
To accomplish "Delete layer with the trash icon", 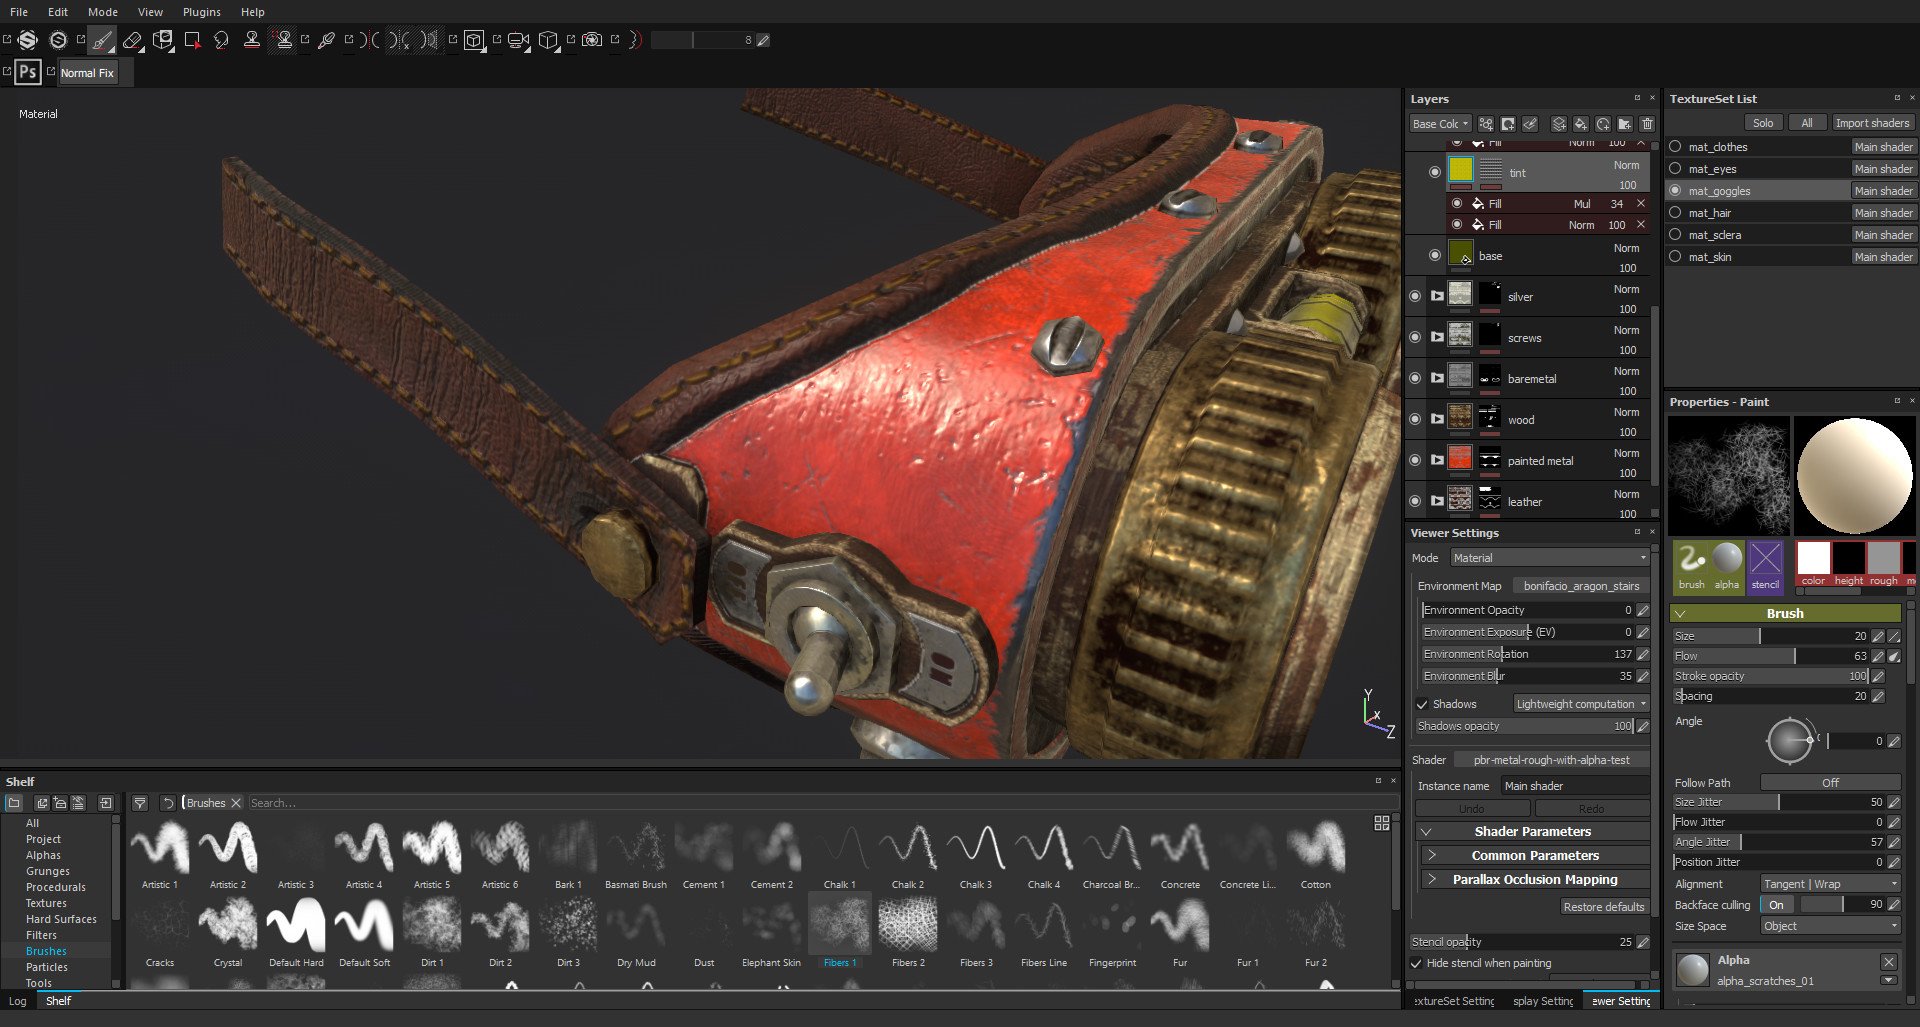I will (1647, 124).
